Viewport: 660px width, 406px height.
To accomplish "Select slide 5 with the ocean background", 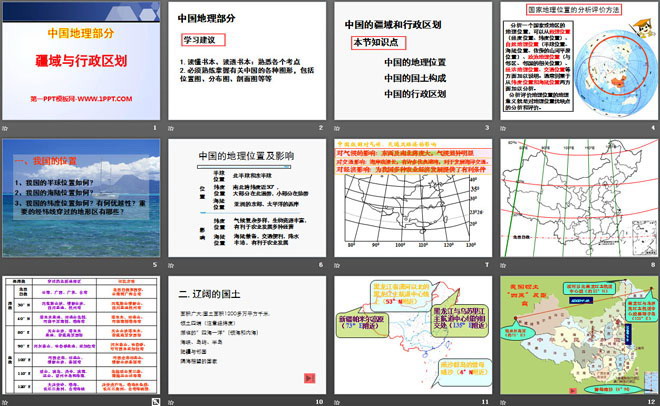I will (x=81, y=198).
